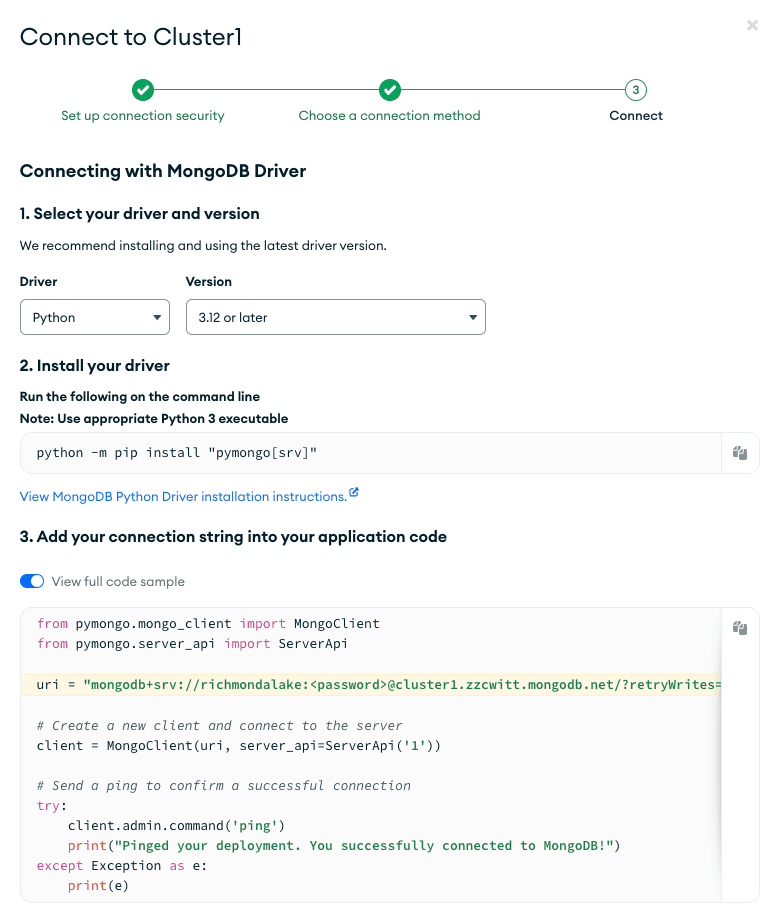Copy the pip install command
The image size is (784, 910).
coord(740,452)
